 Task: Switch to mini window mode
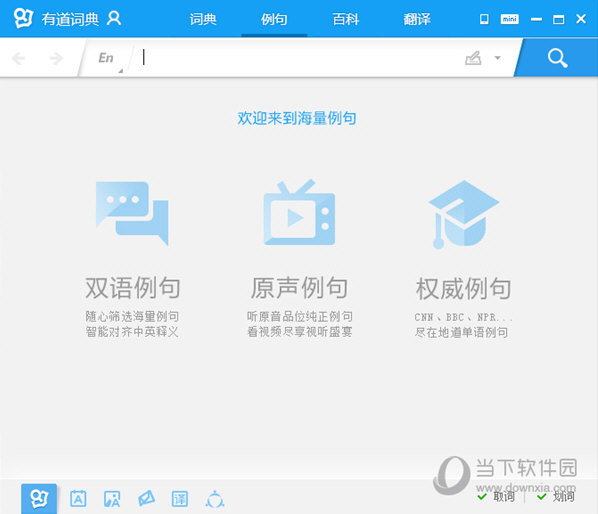(x=510, y=19)
